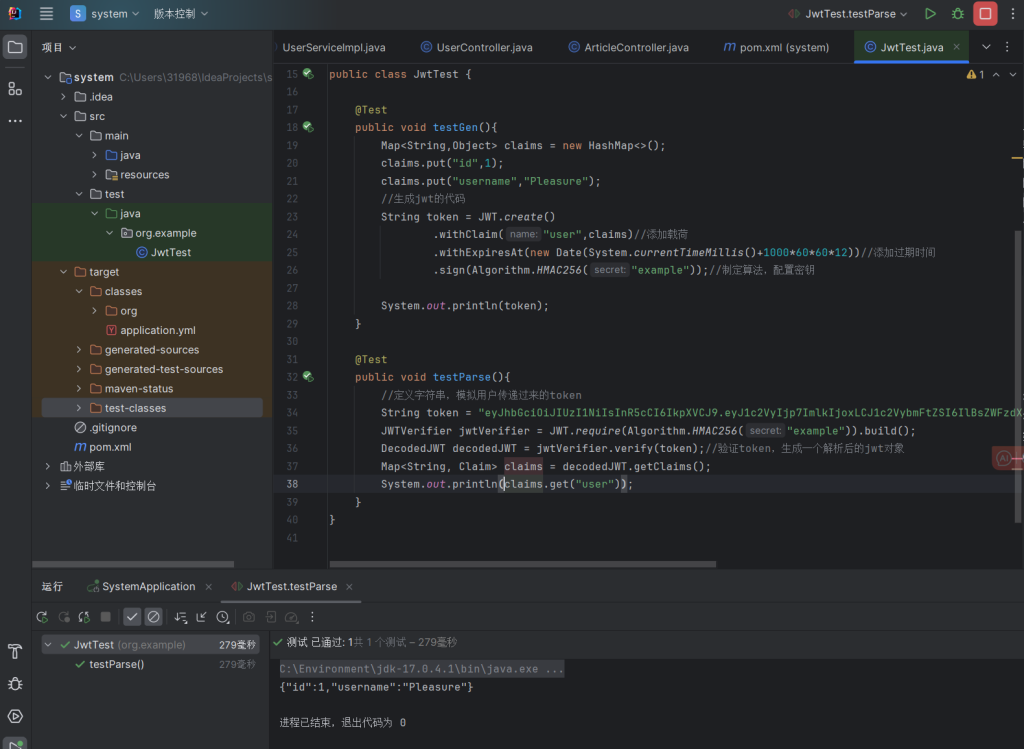Click the test history clock icon
Screen dimensions: 1024x749
click(223, 617)
